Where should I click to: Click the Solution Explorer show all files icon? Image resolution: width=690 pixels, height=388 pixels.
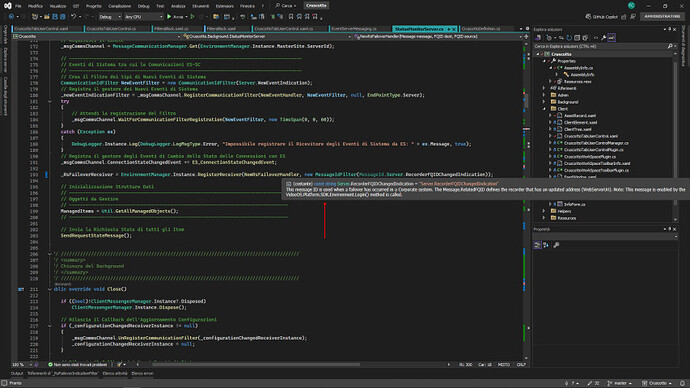coord(585,38)
